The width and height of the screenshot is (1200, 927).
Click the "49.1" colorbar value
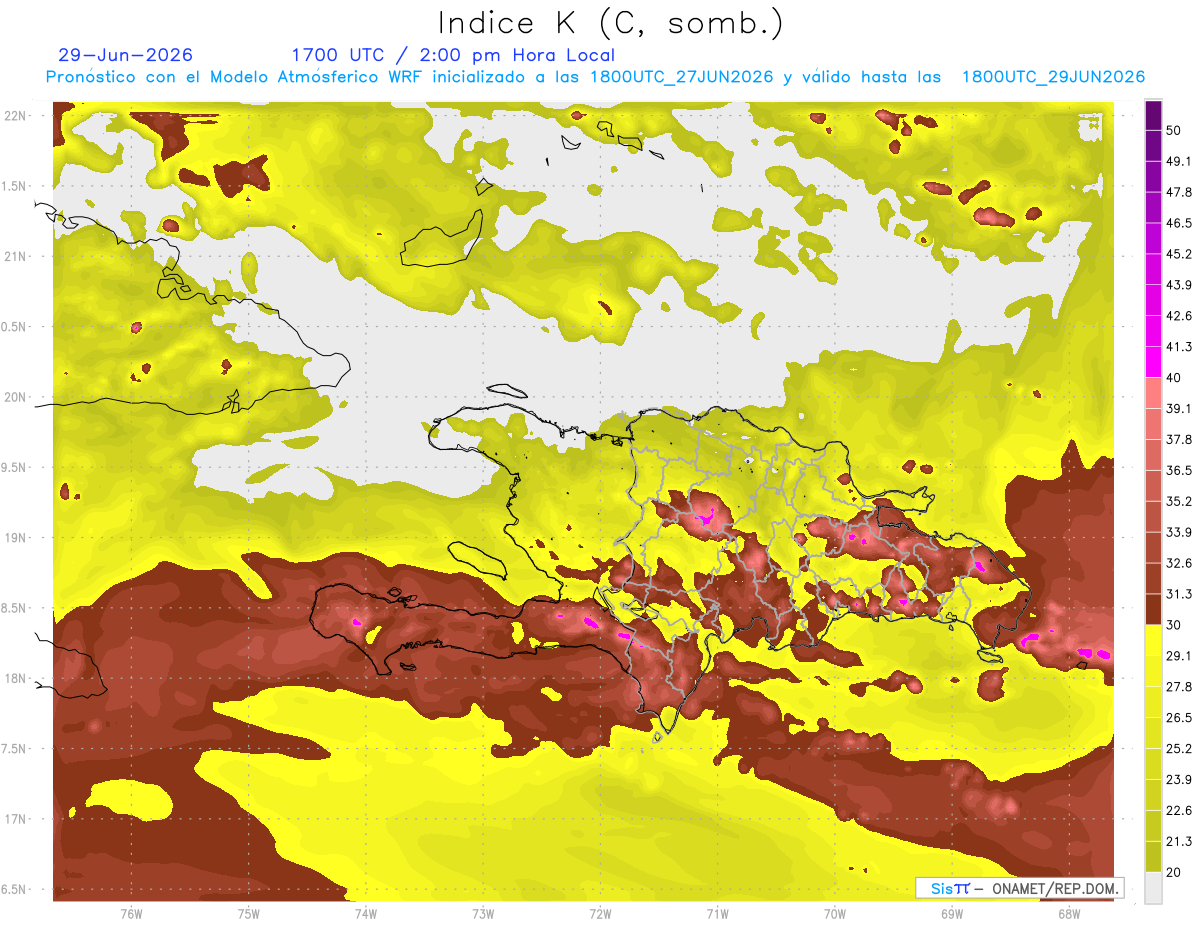pos(1179,161)
